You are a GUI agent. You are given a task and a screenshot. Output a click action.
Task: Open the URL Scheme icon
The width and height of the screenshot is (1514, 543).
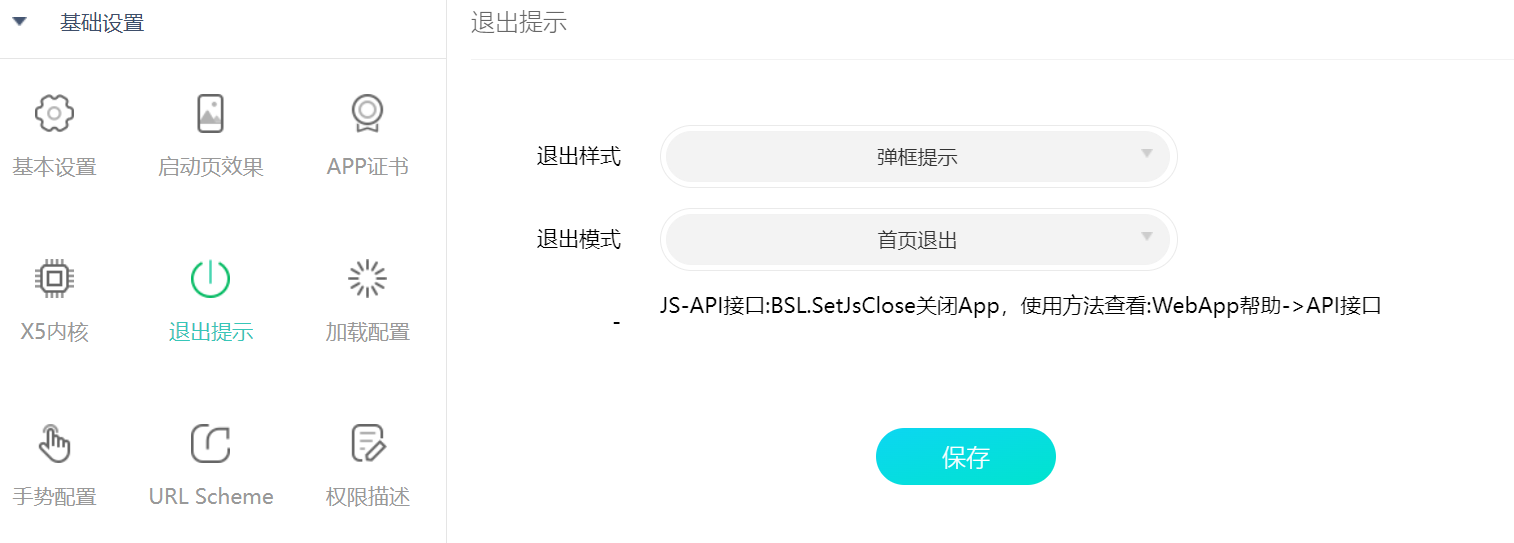[x=210, y=443]
